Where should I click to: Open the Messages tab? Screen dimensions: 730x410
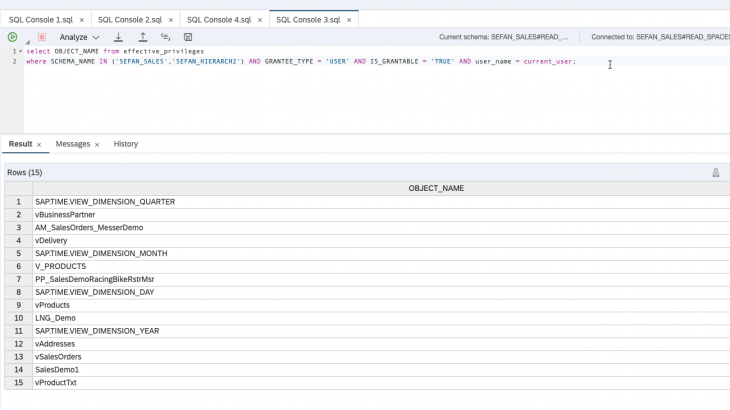pyautogui.click(x=73, y=144)
